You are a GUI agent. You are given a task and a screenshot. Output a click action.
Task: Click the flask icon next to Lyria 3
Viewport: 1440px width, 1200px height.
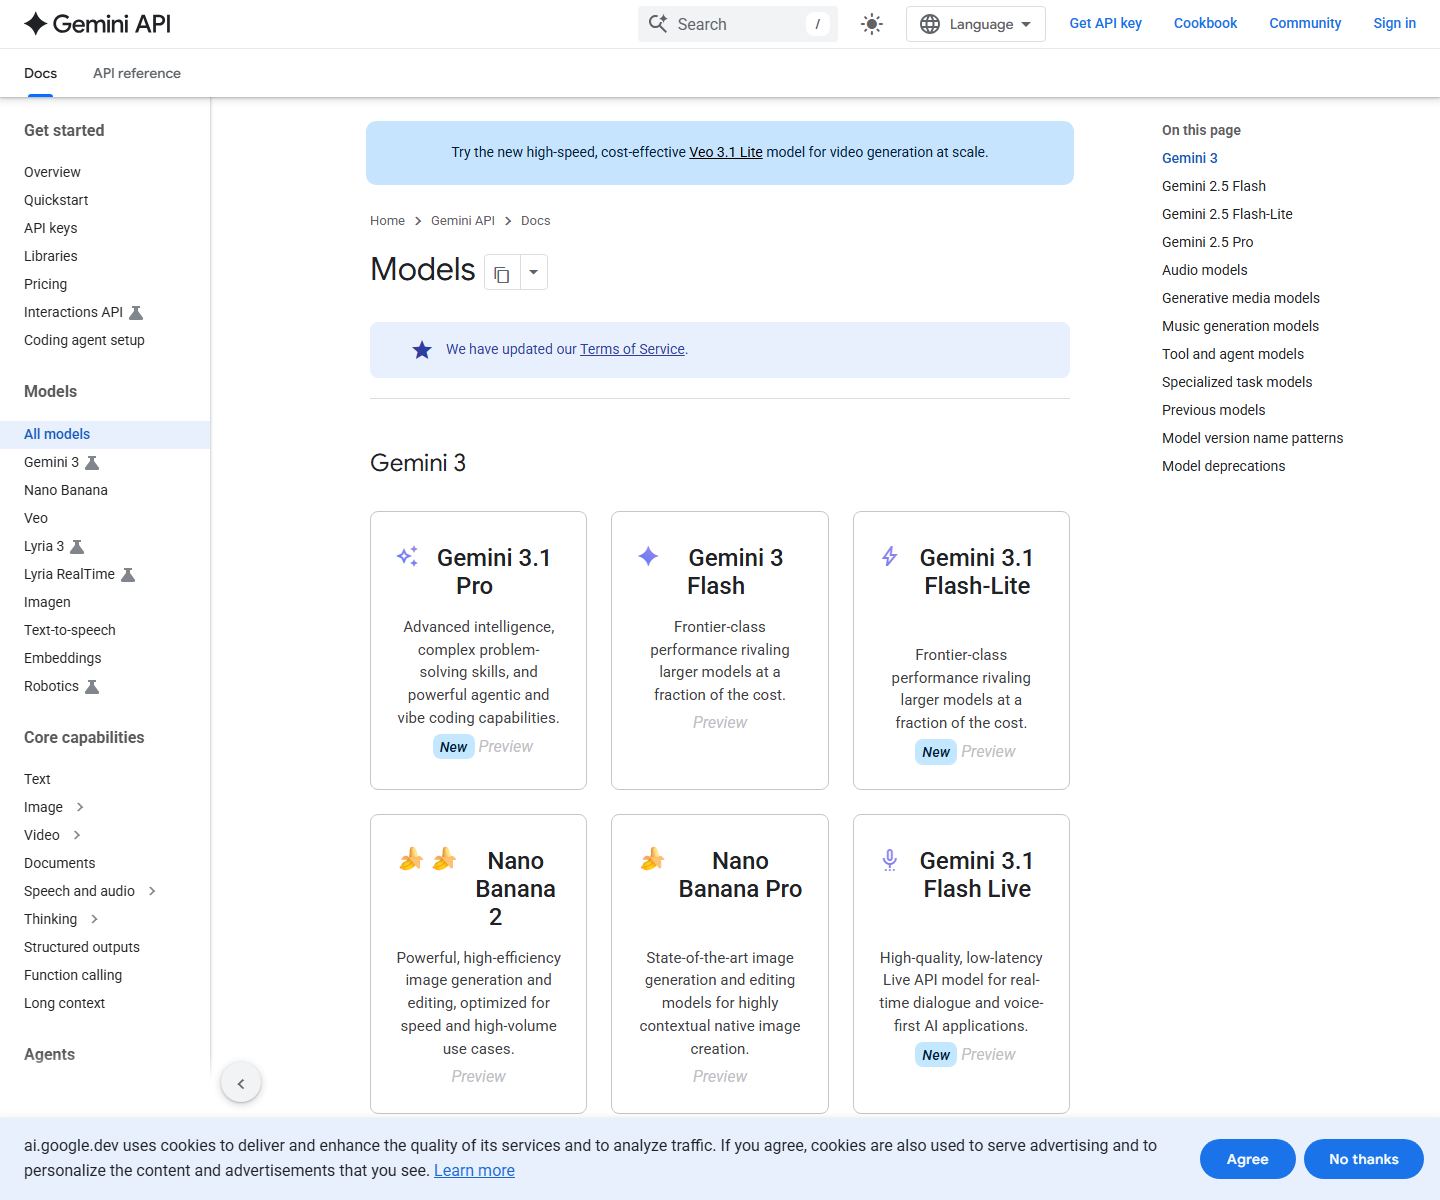[x=77, y=547]
